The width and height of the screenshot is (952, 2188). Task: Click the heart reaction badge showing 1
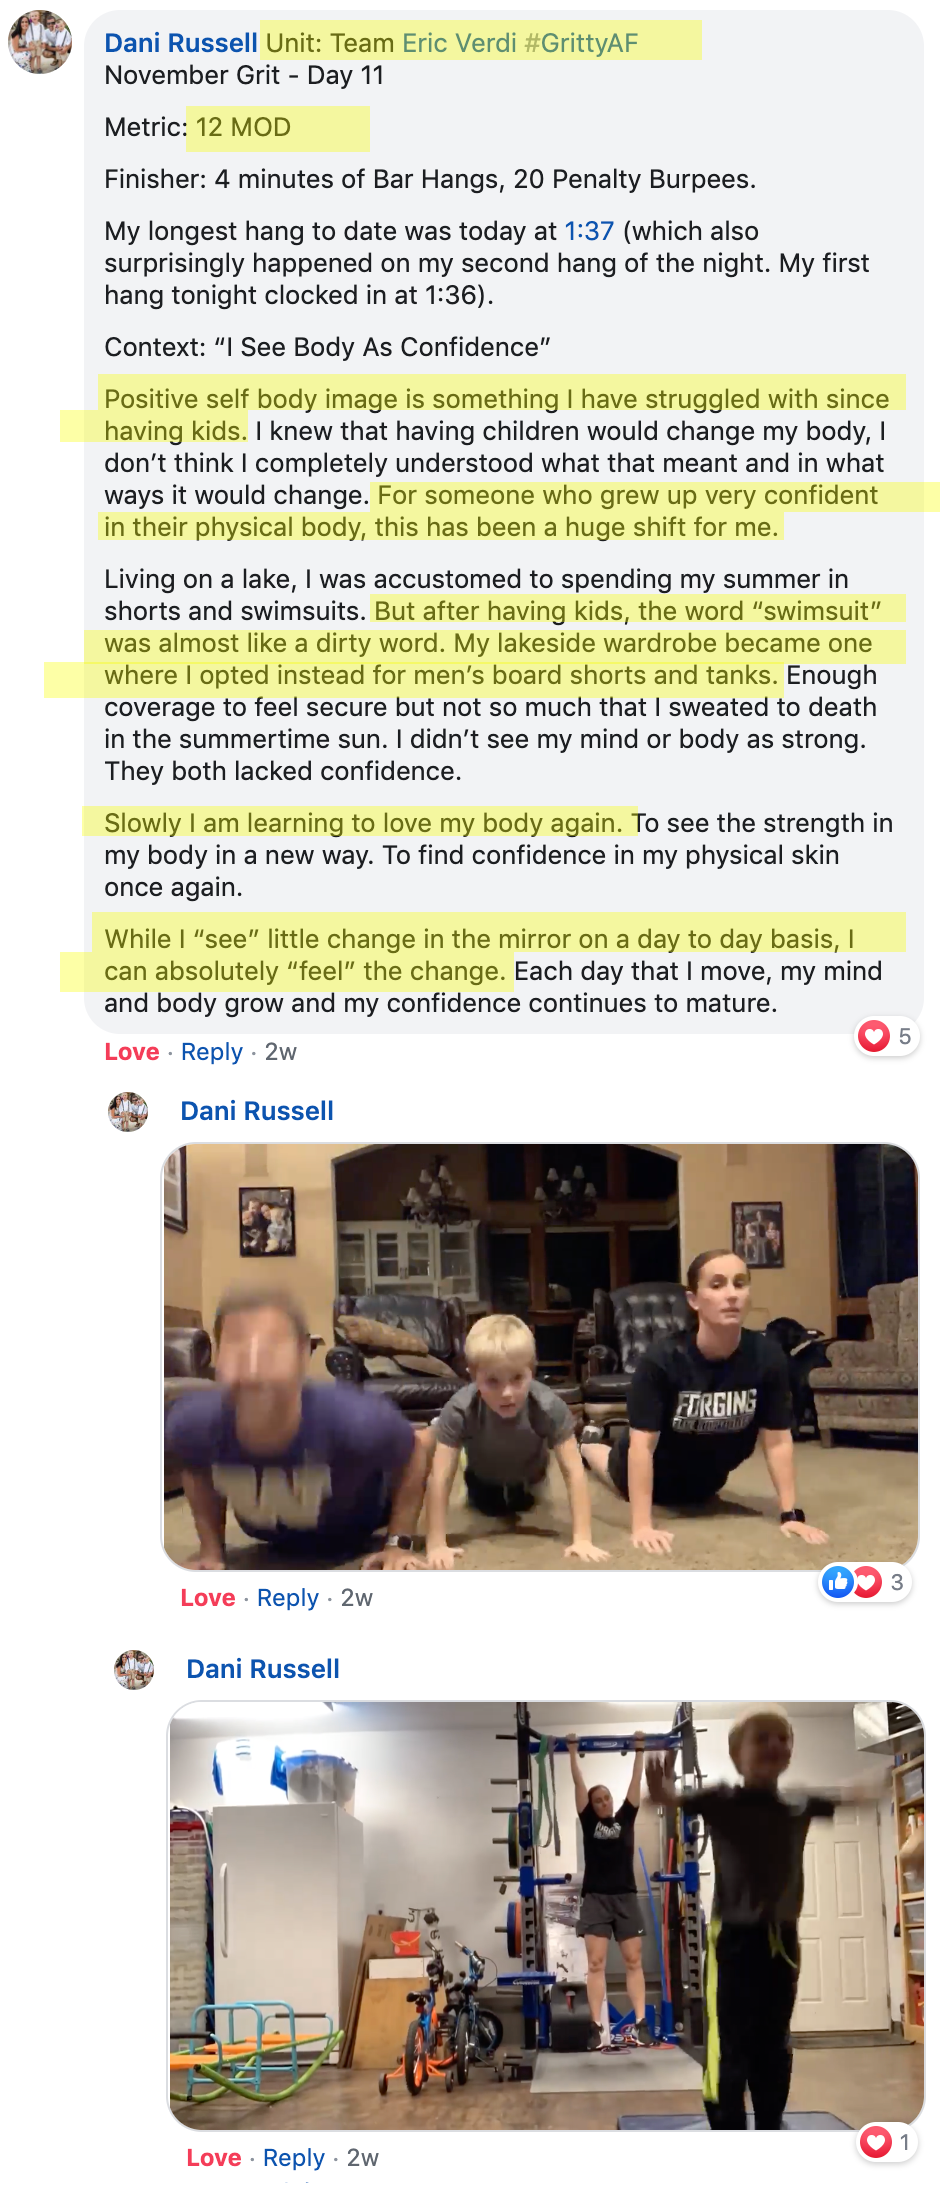(888, 2142)
